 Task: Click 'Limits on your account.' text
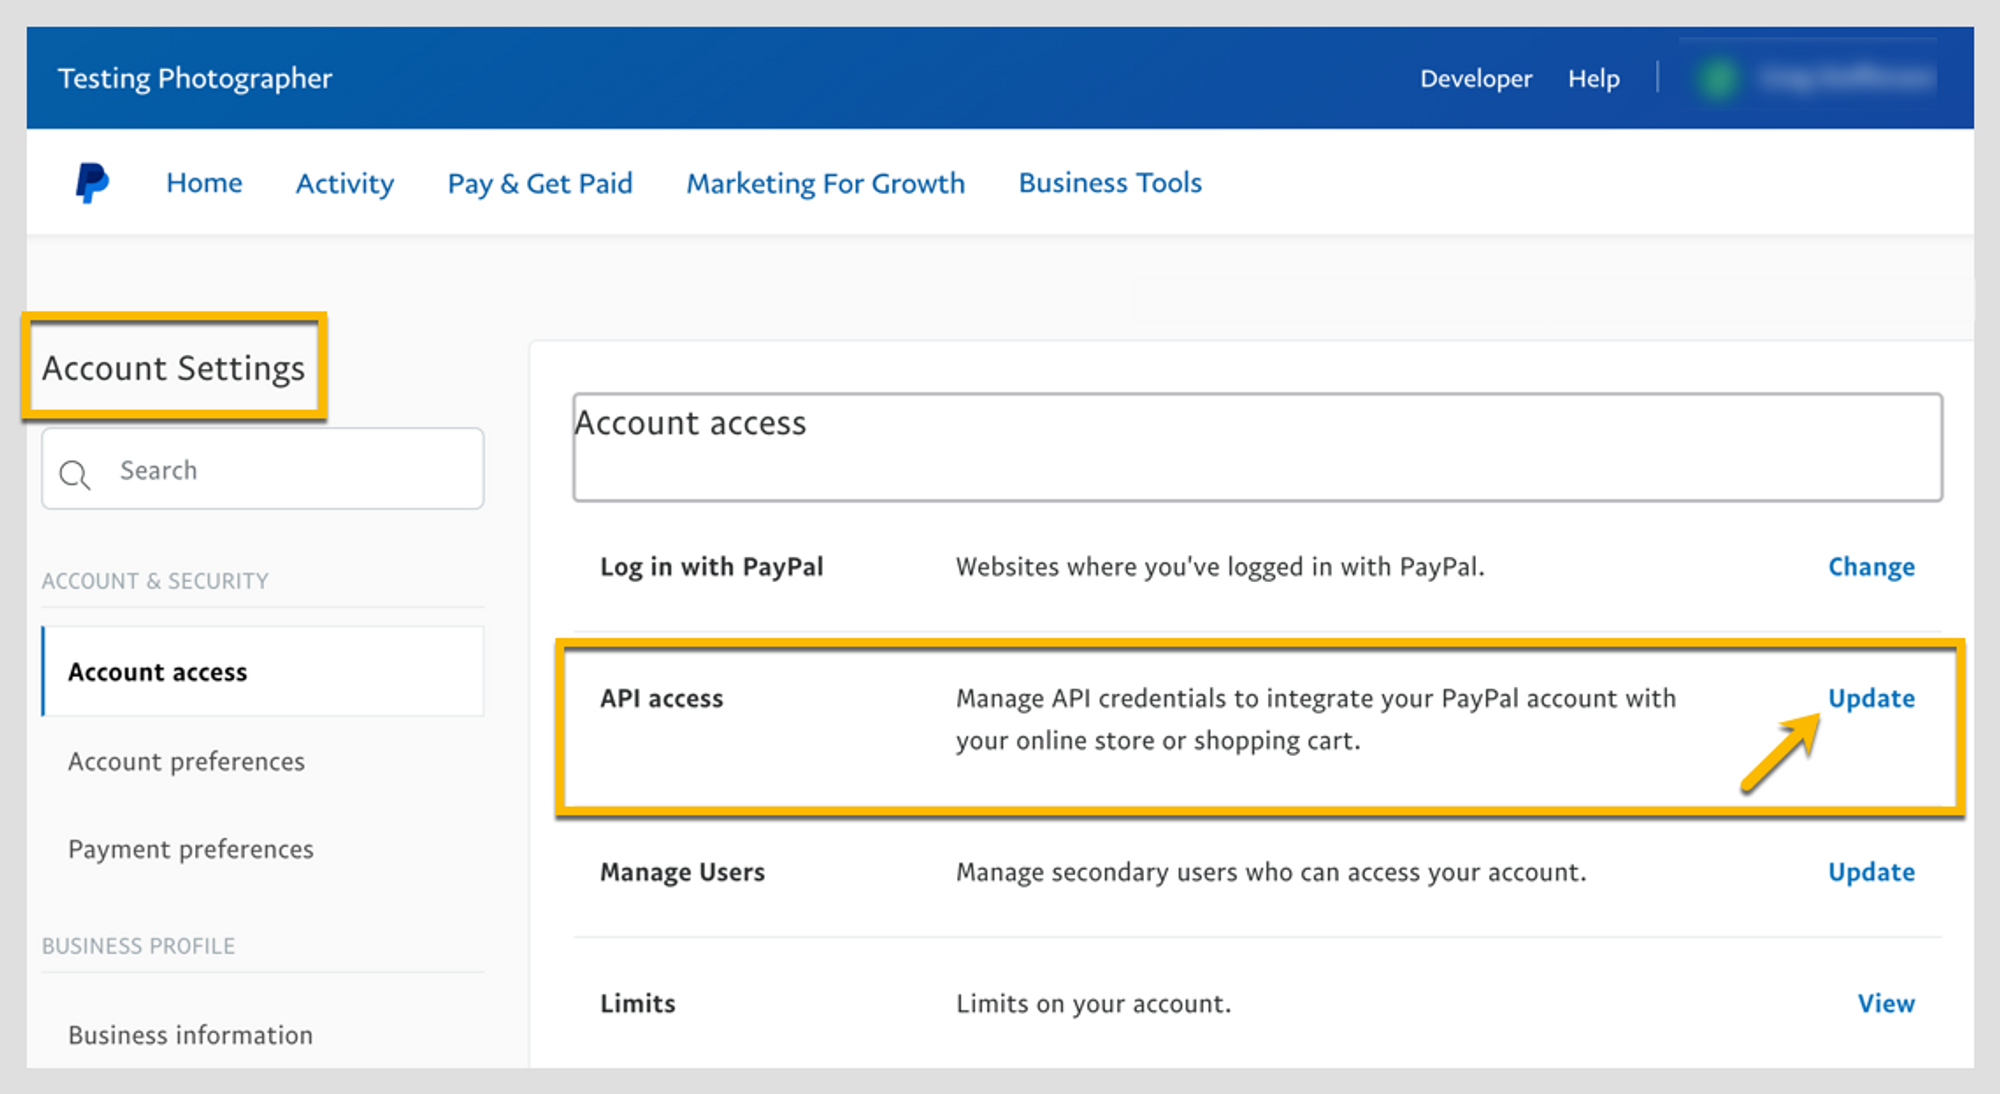pos(1094,1003)
